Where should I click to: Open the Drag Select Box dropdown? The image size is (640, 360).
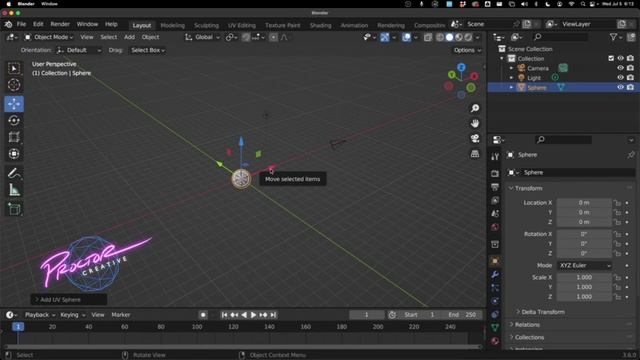pyautogui.click(x=147, y=50)
